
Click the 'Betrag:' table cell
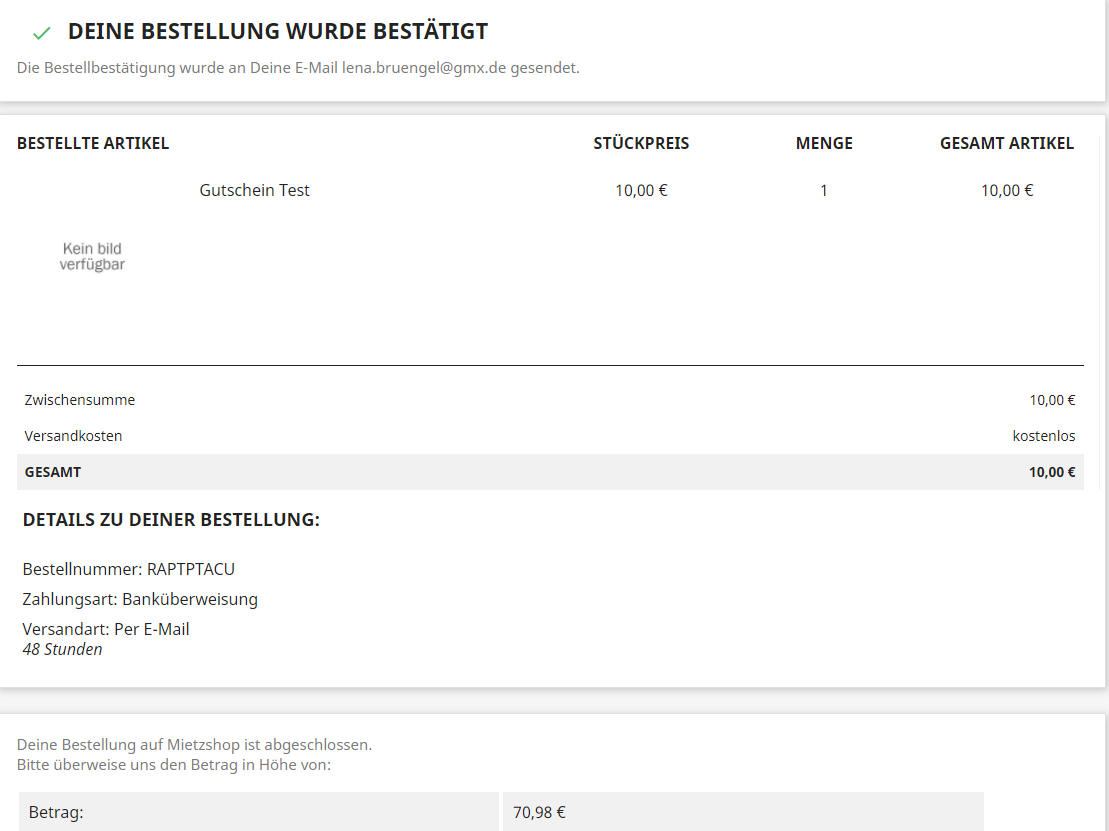(x=259, y=812)
